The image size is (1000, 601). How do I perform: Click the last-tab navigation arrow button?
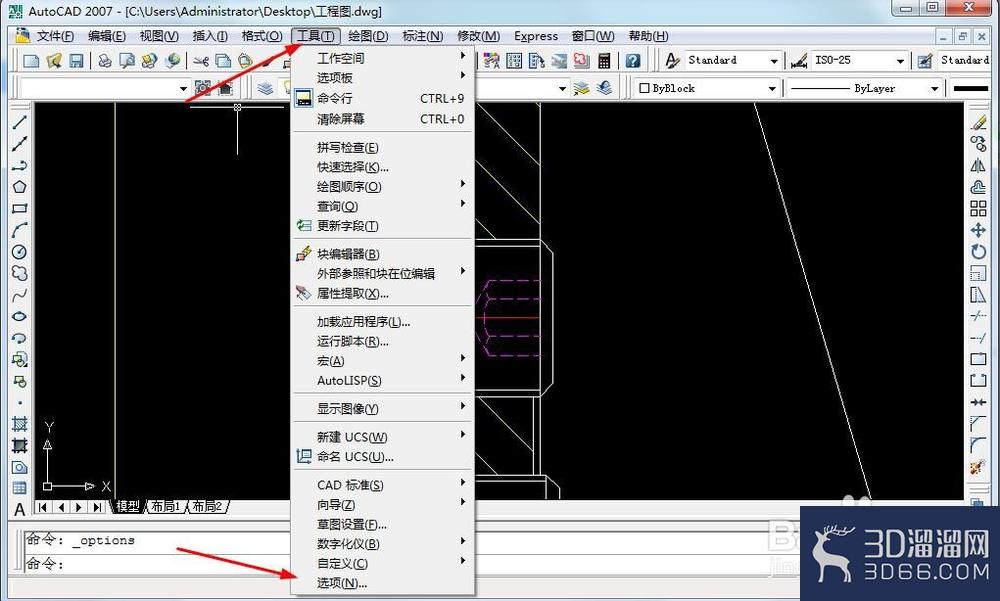(x=97, y=507)
